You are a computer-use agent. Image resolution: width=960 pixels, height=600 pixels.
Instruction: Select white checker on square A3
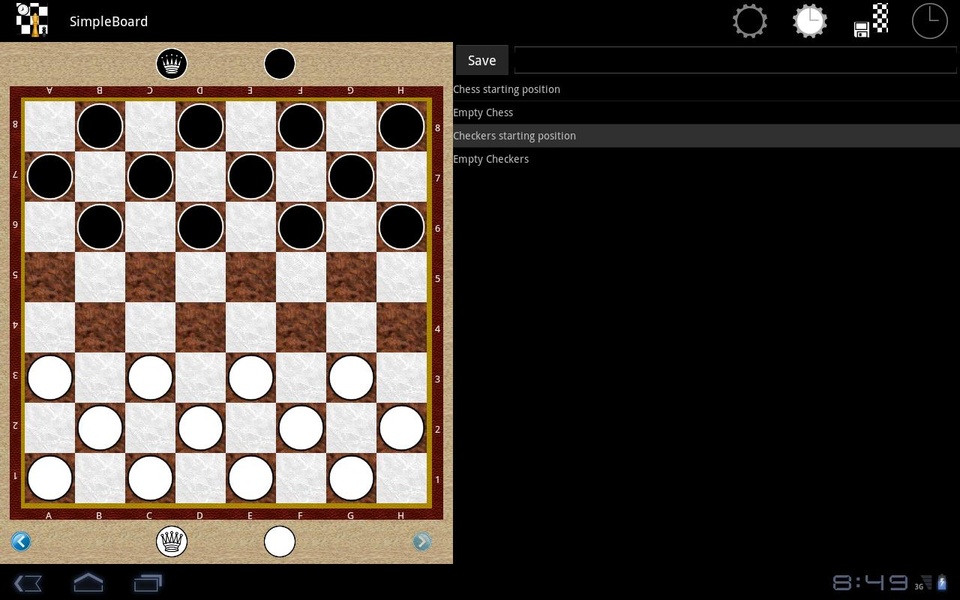click(50, 377)
